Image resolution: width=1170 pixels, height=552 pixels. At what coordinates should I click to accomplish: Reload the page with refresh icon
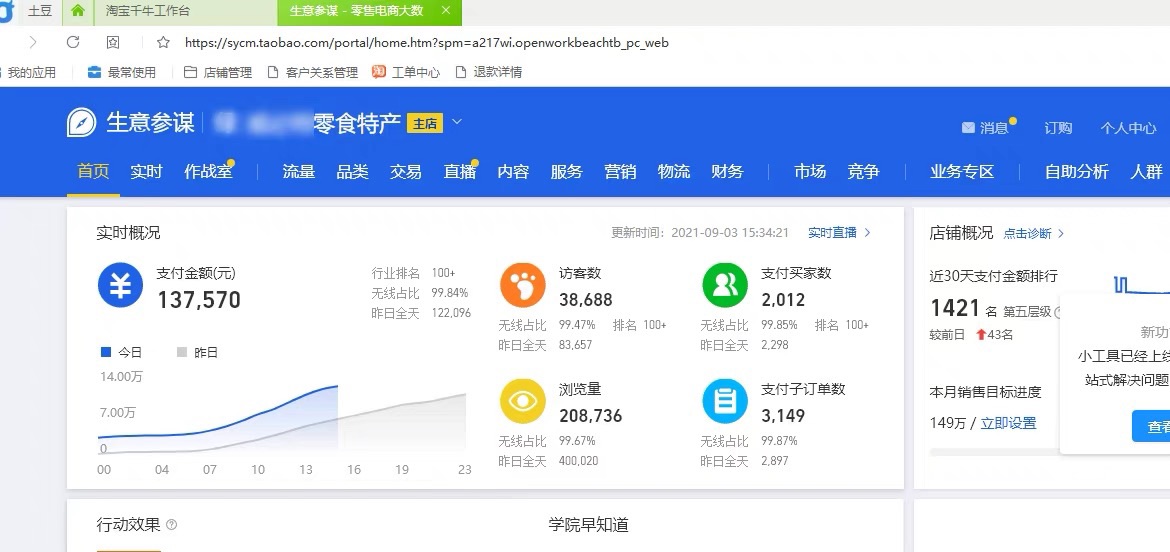tap(72, 43)
